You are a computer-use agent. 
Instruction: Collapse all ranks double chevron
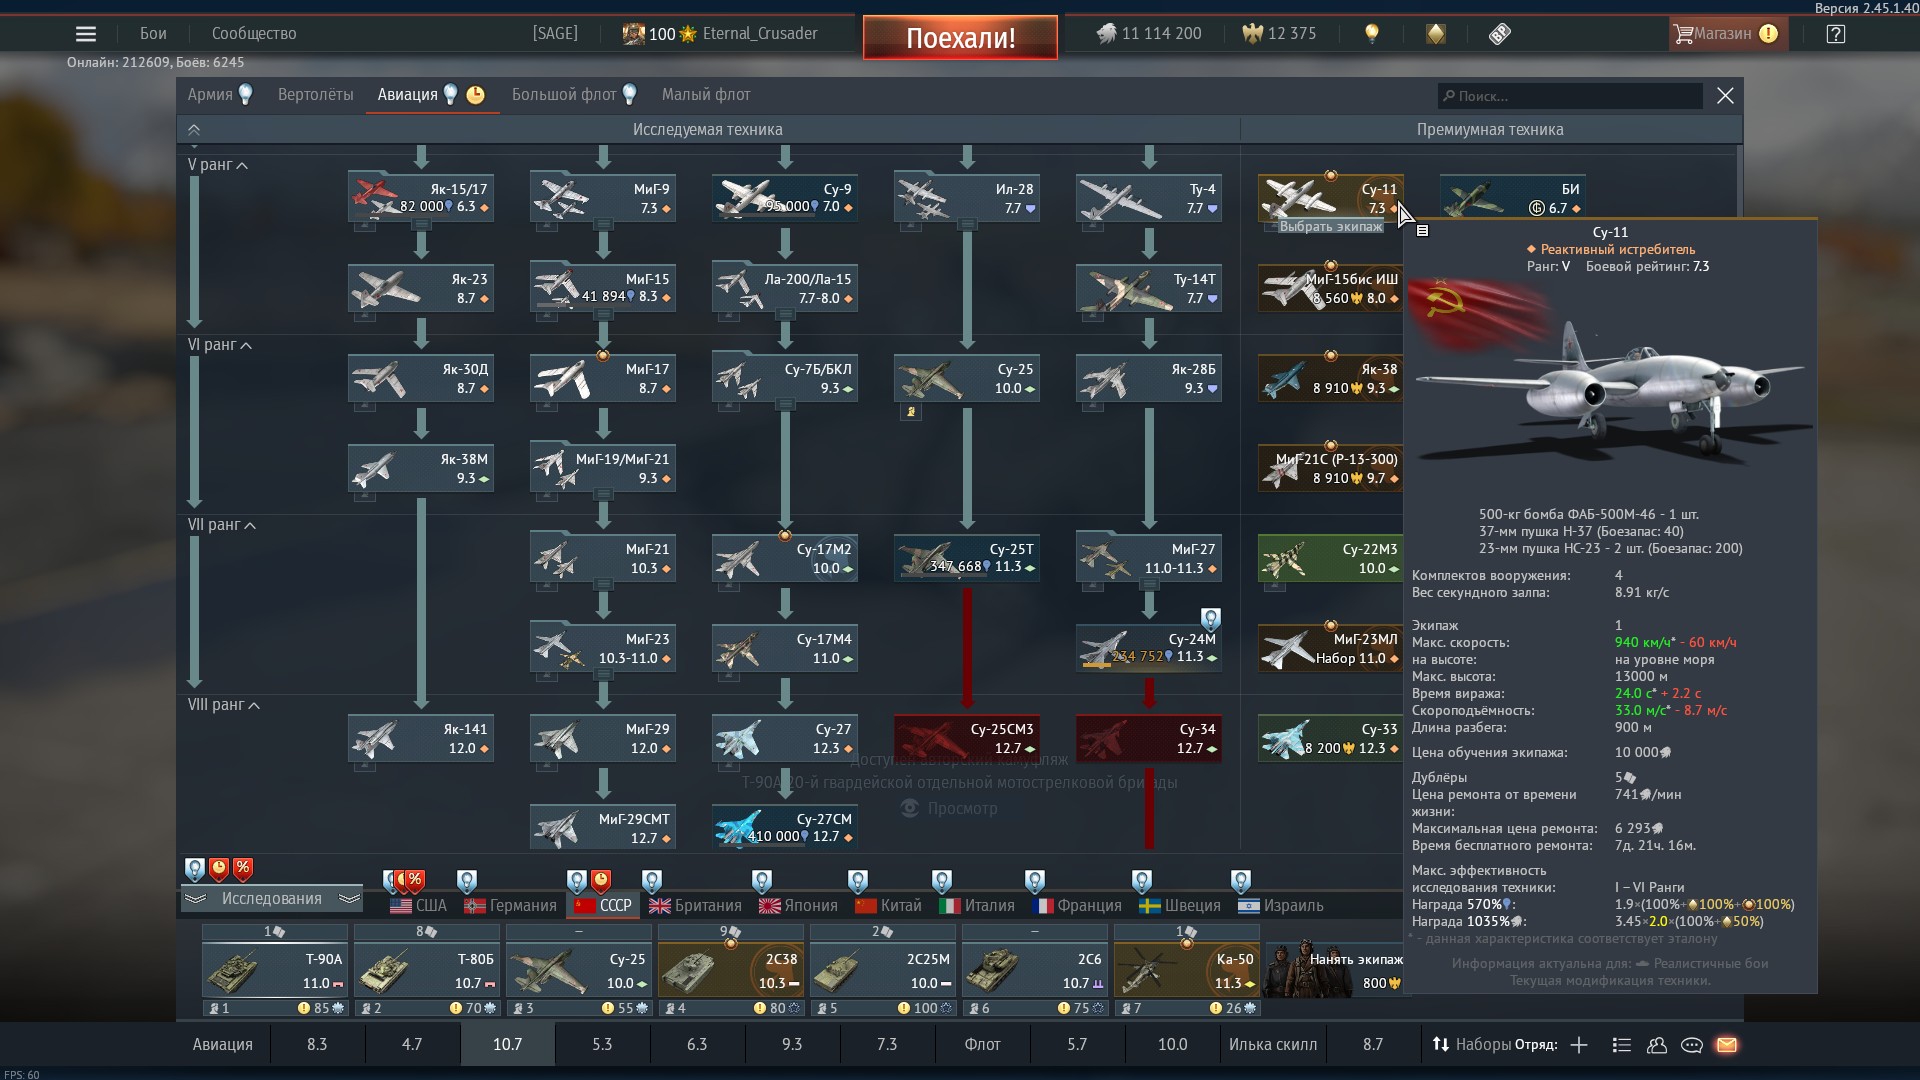coord(194,130)
